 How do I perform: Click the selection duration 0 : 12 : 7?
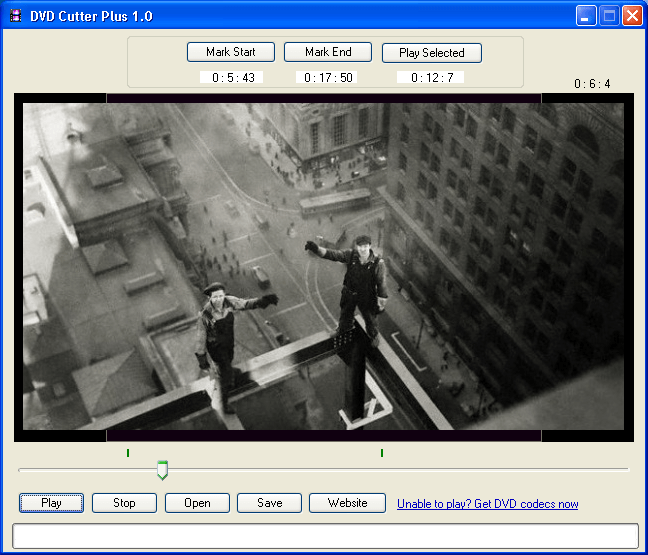(x=431, y=77)
